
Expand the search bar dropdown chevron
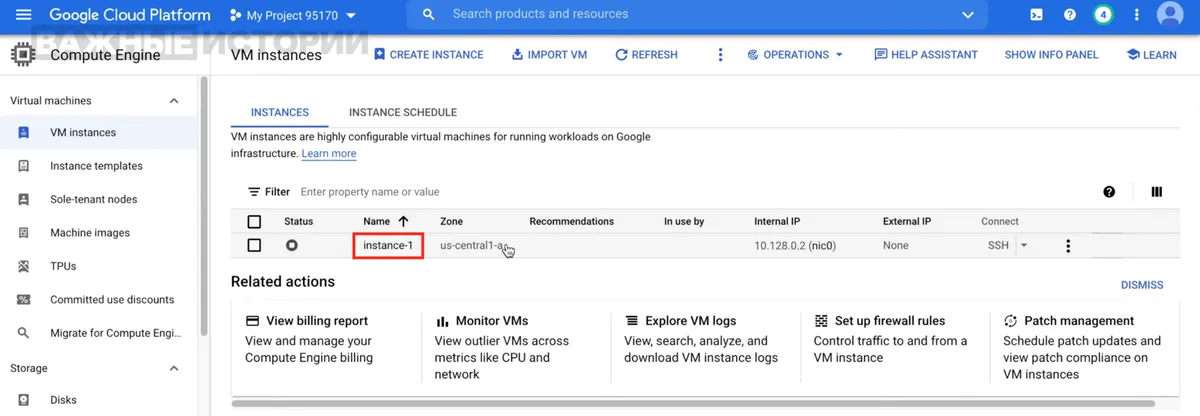[967, 15]
